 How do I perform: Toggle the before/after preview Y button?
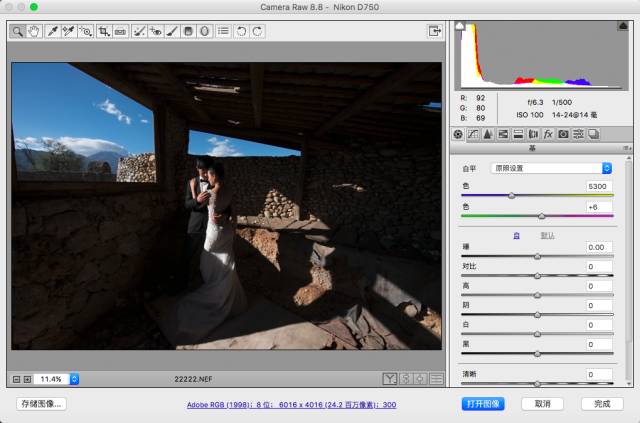[389, 379]
